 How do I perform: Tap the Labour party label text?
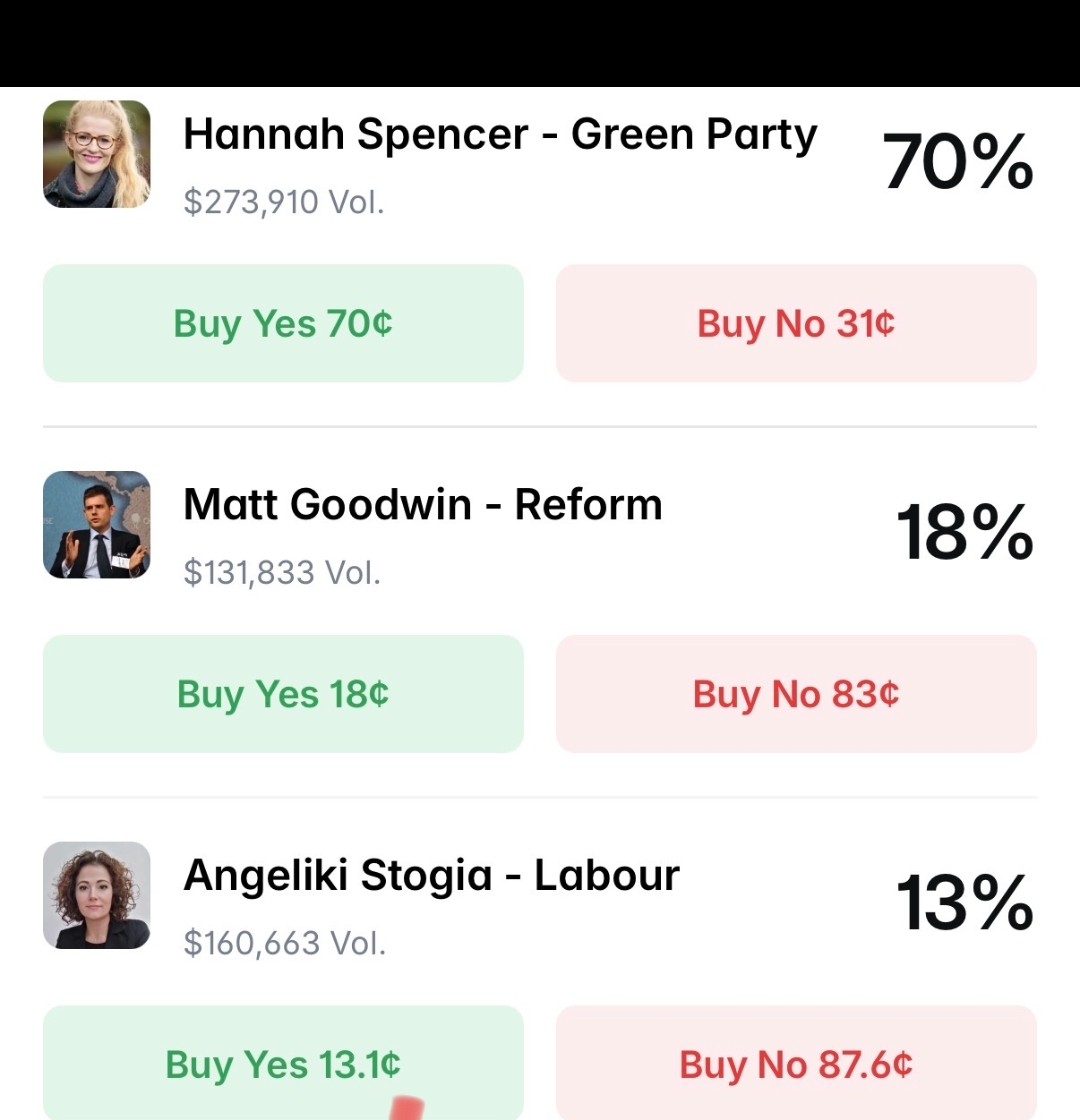(x=607, y=875)
